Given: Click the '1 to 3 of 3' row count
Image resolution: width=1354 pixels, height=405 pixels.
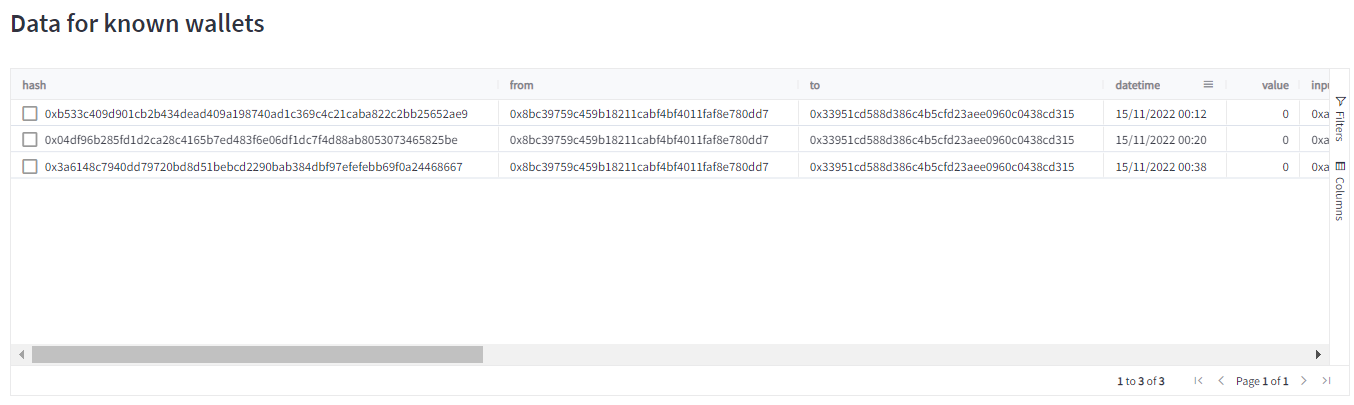Looking at the screenshot, I should click(x=1141, y=381).
